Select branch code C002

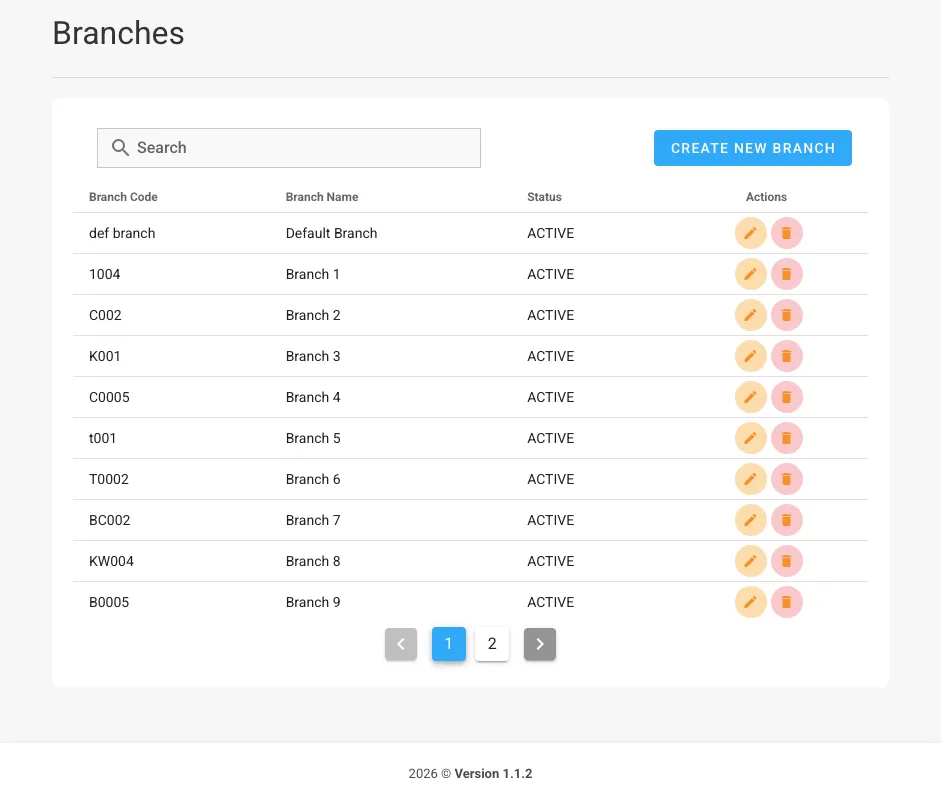pos(105,315)
